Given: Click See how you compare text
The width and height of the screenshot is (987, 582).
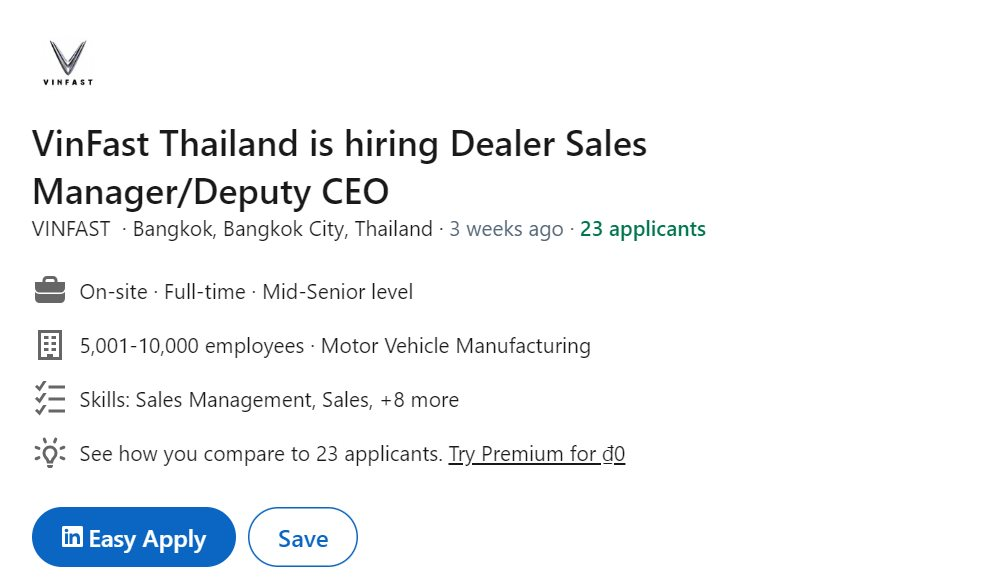Looking at the screenshot, I should pyautogui.click(x=260, y=454).
